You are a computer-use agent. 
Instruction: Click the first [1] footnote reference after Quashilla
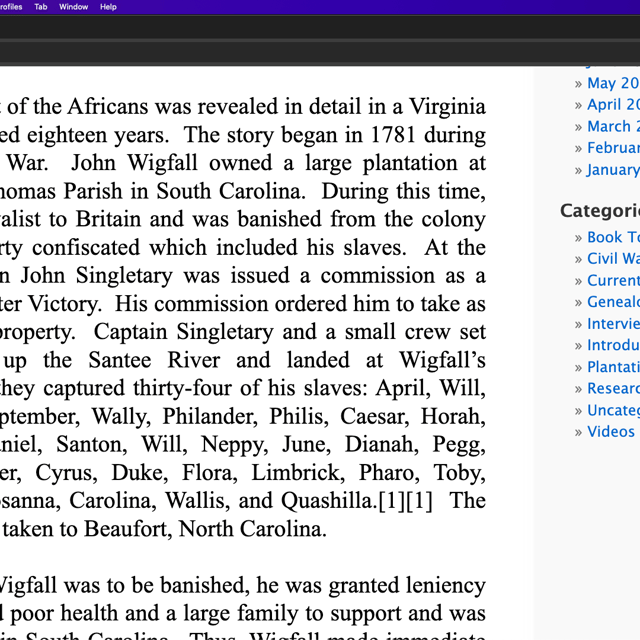[392, 501]
